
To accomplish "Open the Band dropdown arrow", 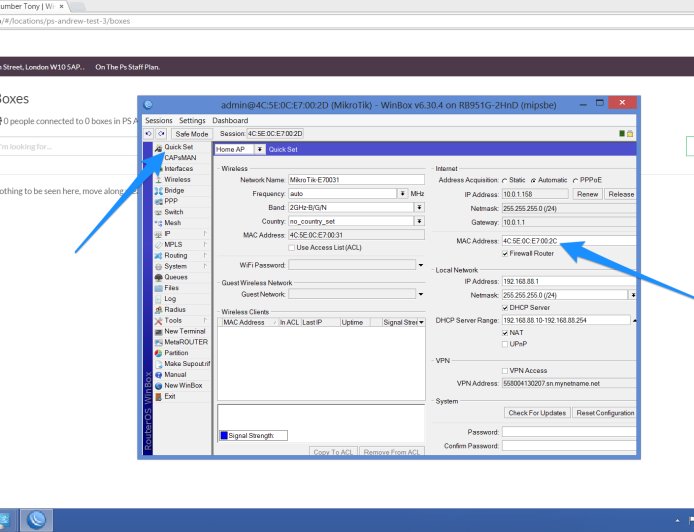I will click(x=419, y=208).
